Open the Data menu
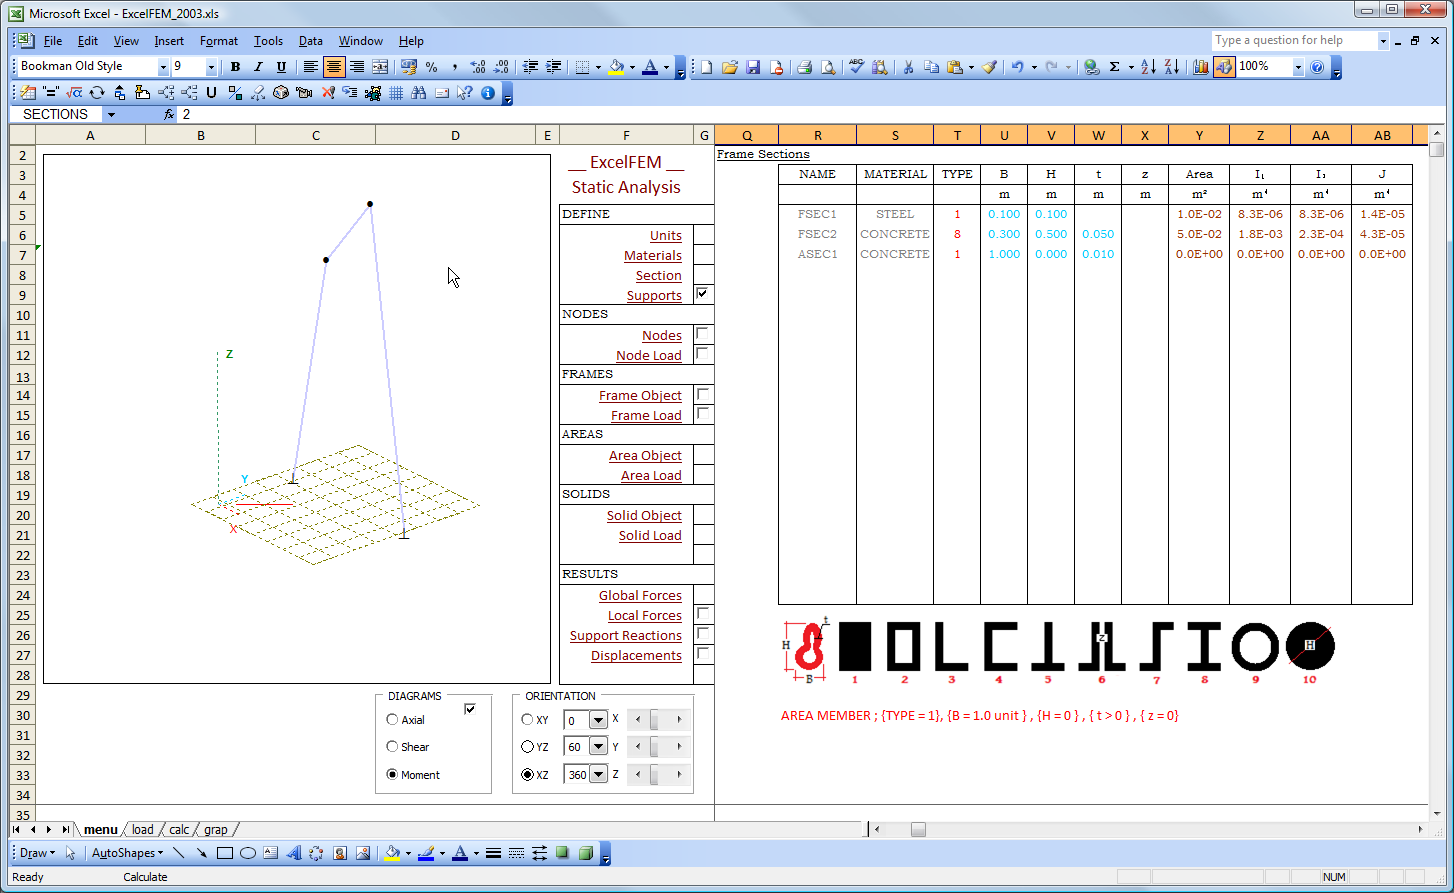This screenshot has width=1454, height=893. (311, 41)
